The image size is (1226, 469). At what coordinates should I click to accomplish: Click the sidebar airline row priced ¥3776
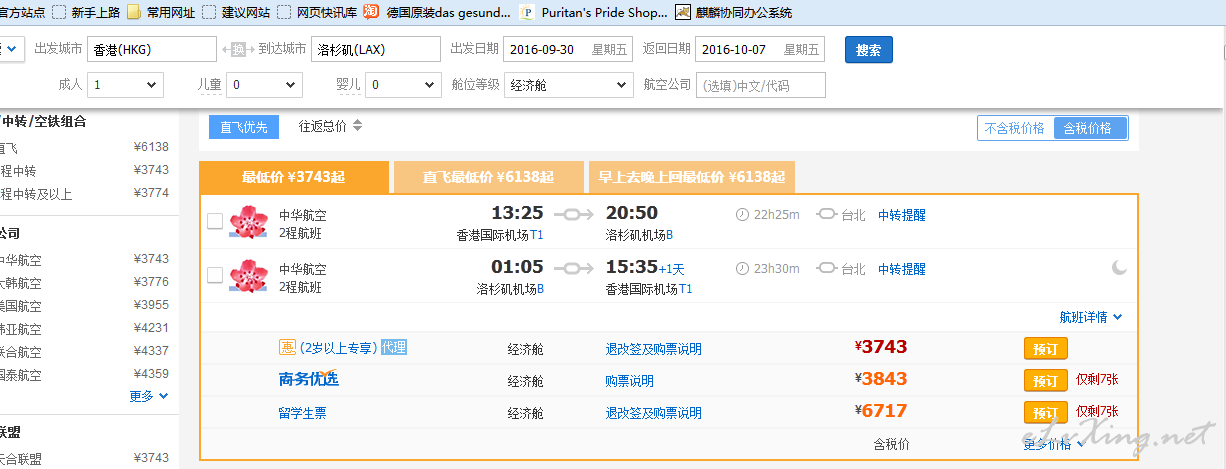[85, 282]
